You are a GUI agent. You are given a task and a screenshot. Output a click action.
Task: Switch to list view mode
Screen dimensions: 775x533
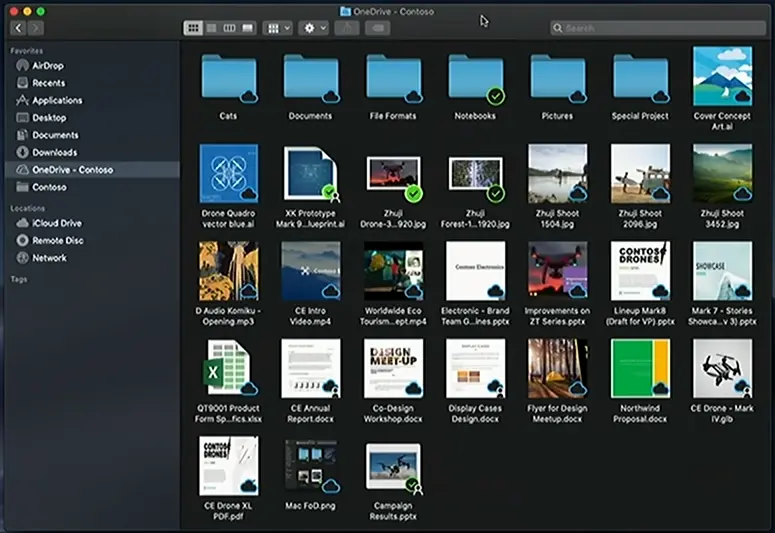pos(211,28)
